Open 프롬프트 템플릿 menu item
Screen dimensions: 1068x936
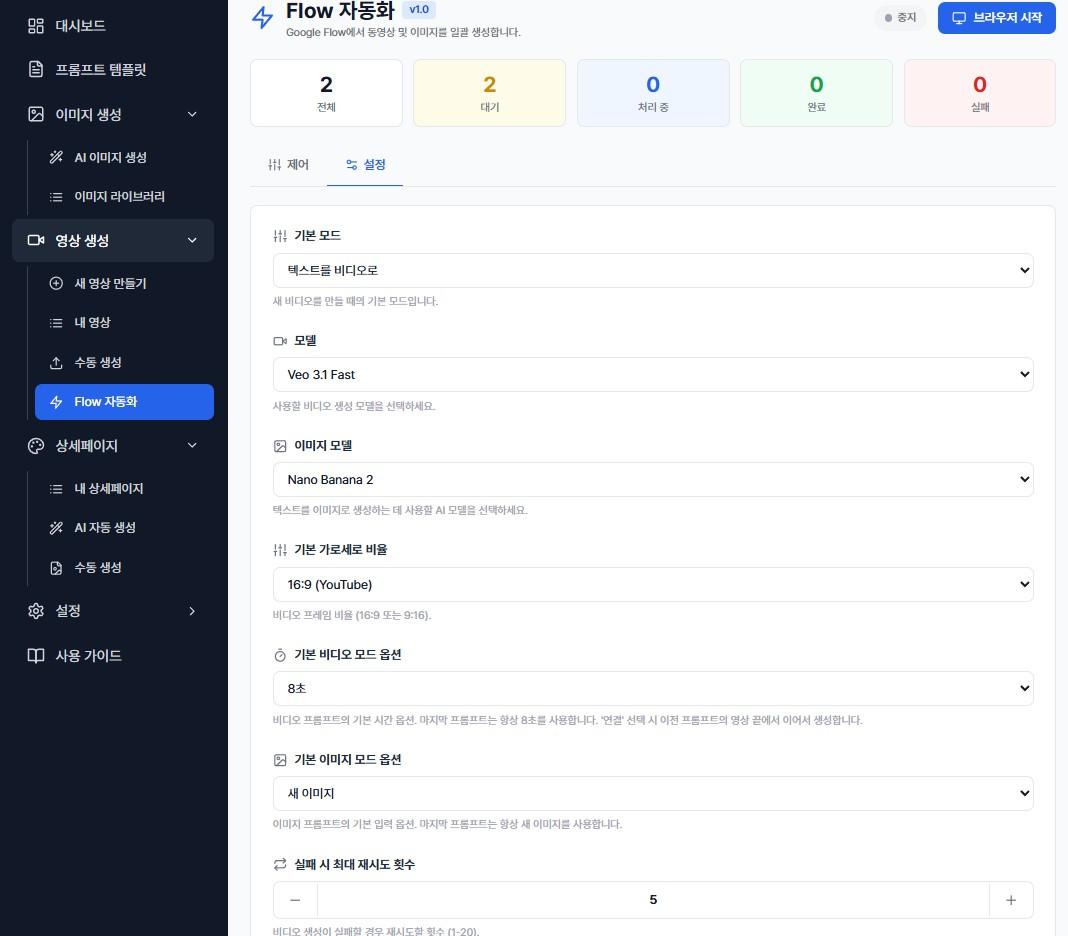(x=113, y=69)
